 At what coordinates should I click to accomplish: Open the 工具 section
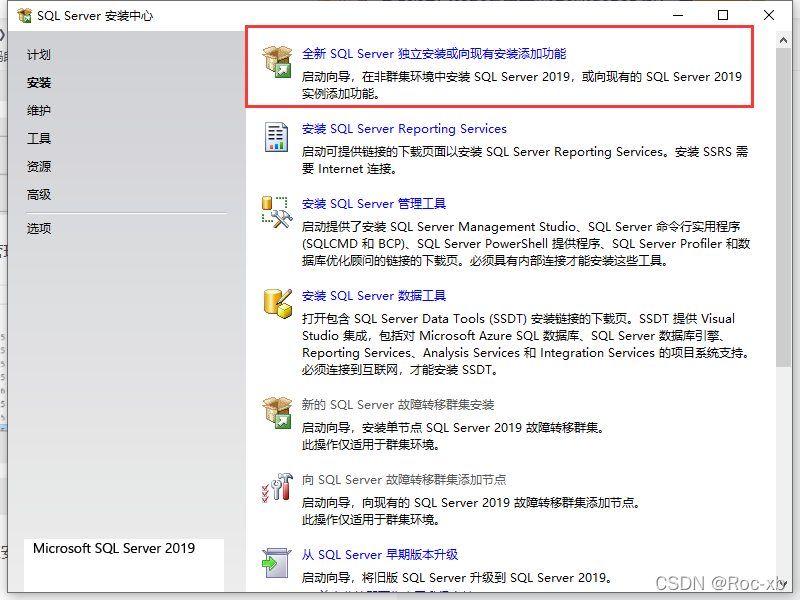tap(39, 139)
